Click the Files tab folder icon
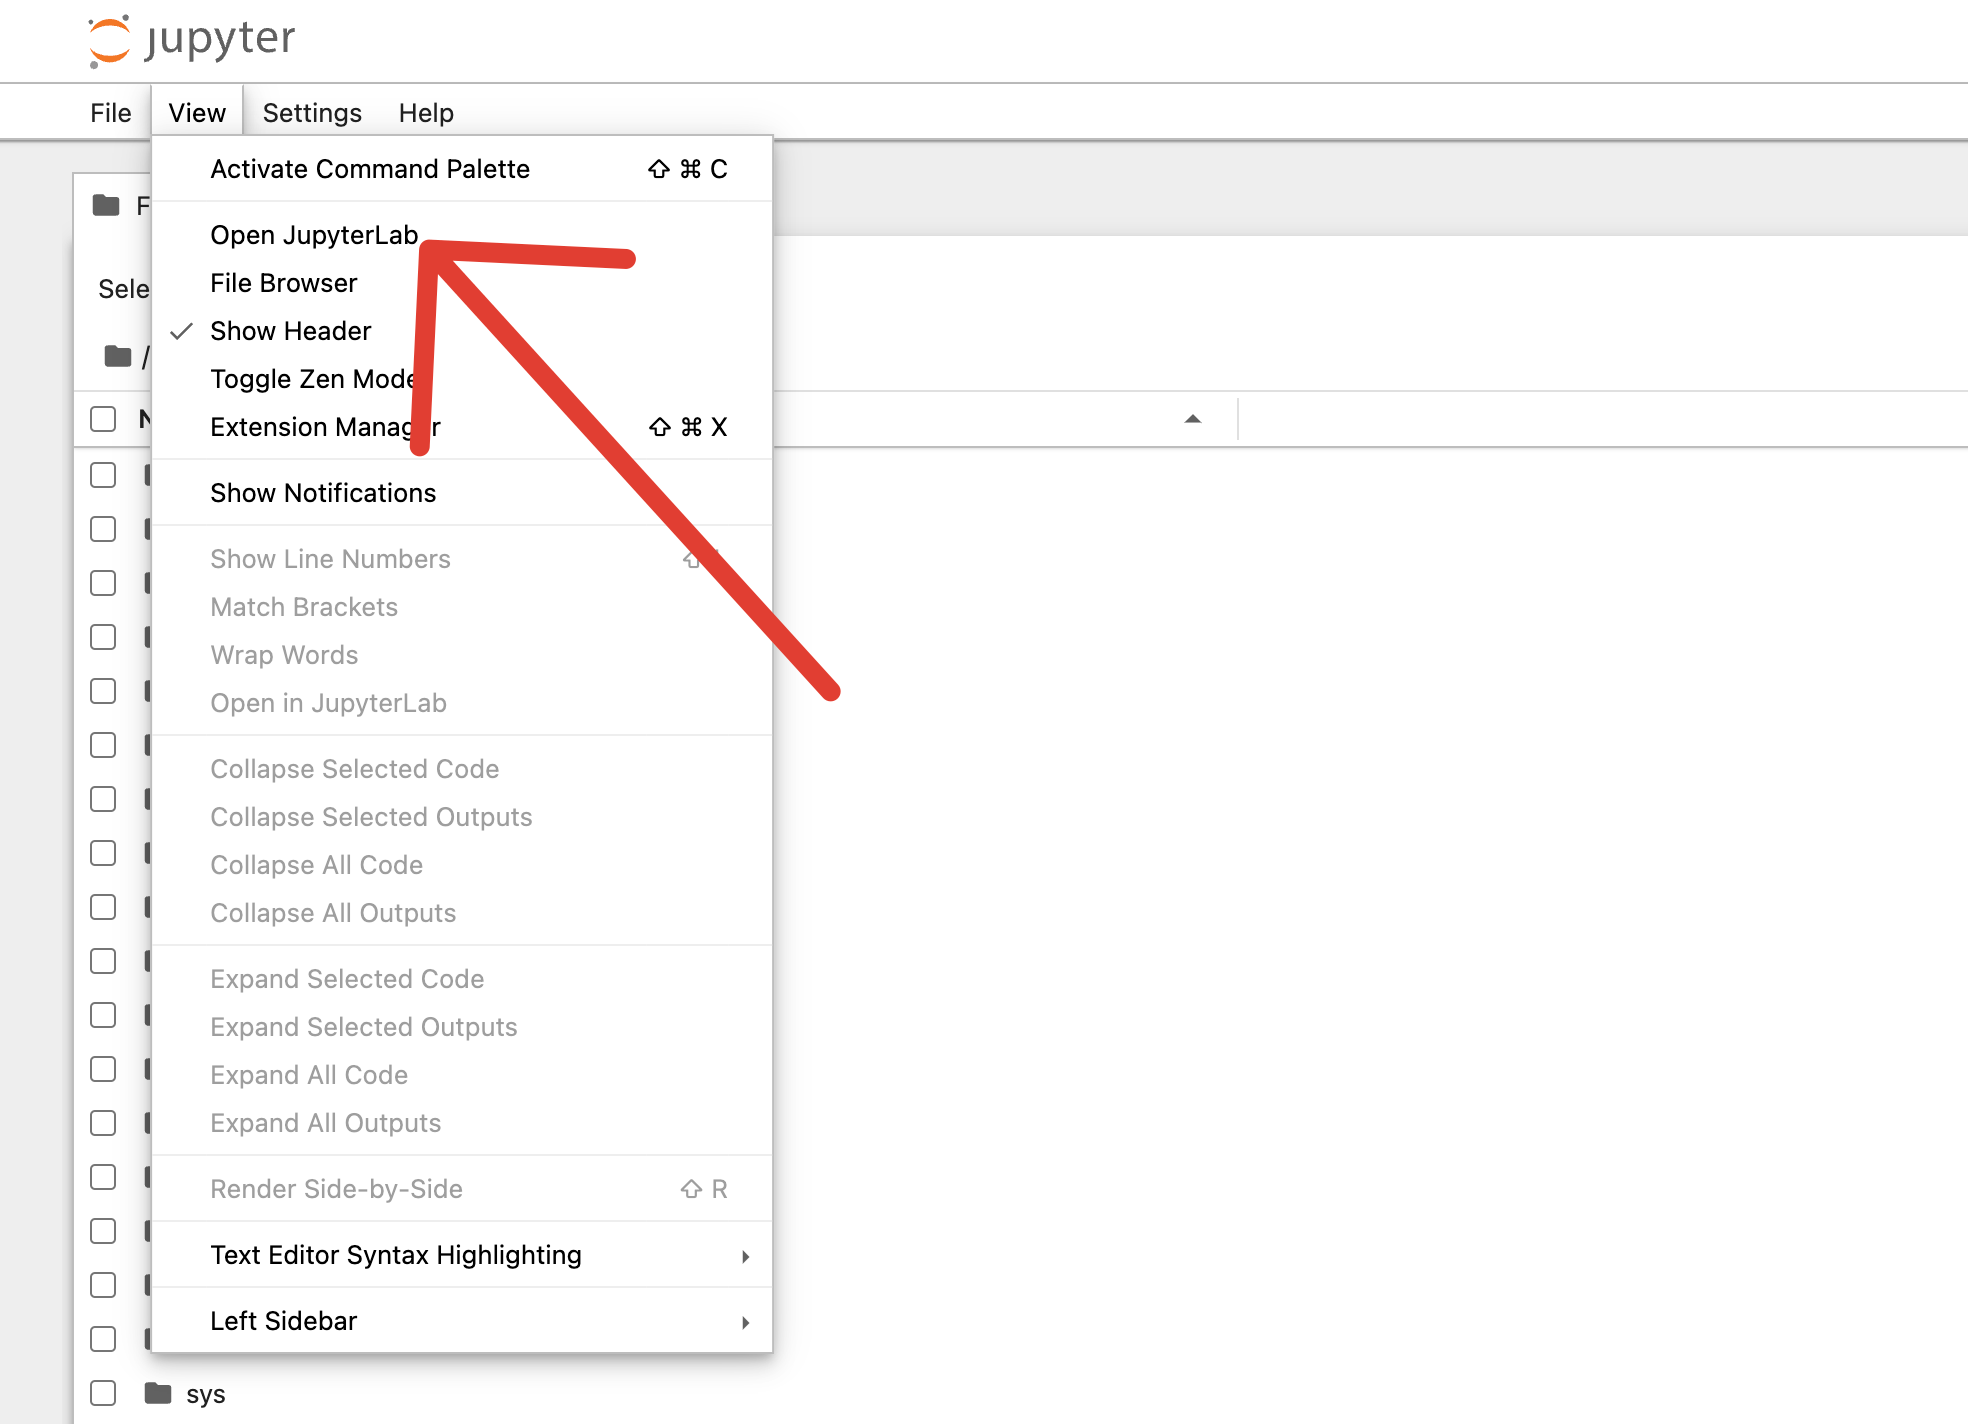Screen dimensions: 1968x1424 pos(106,206)
